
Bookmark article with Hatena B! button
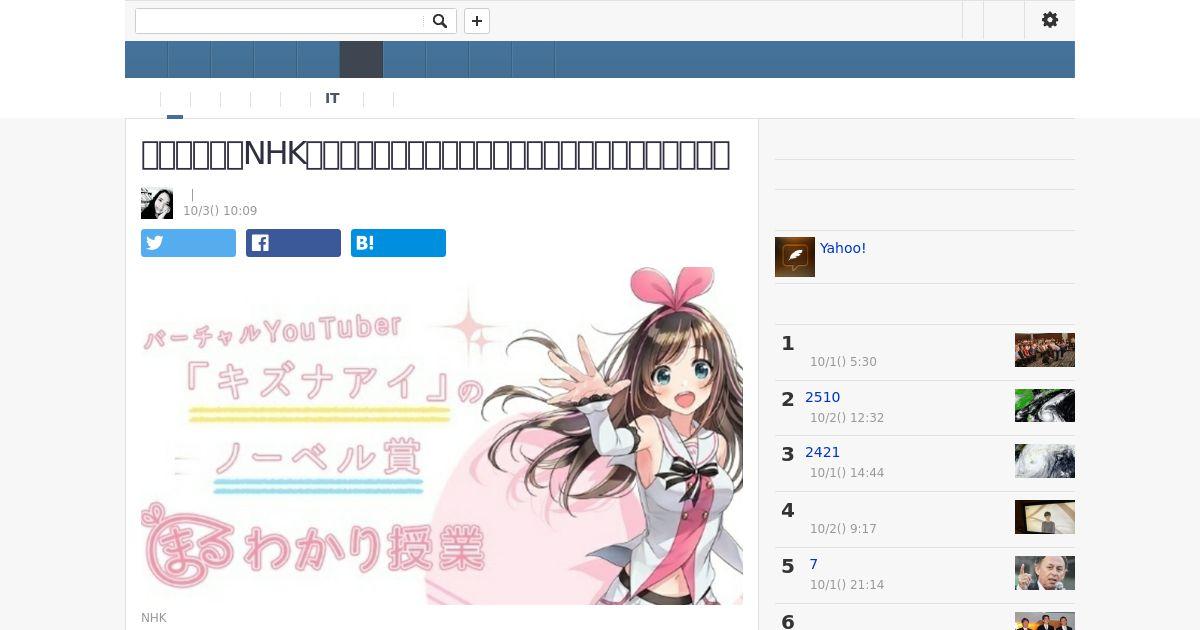point(398,243)
